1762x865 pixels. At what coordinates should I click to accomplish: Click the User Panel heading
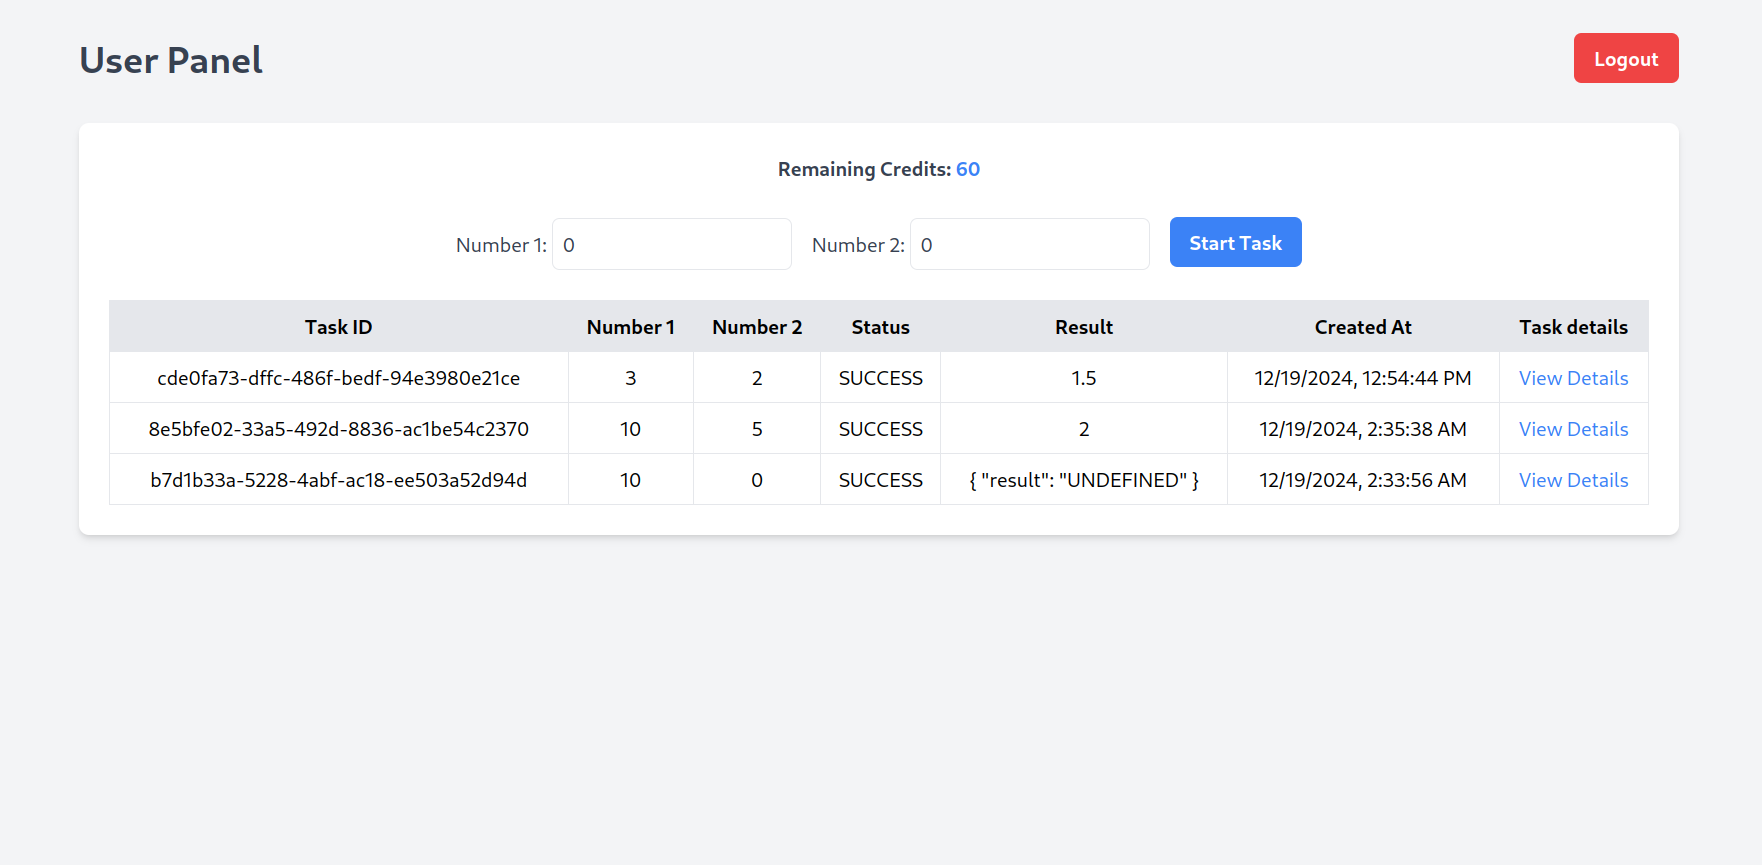tap(171, 60)
